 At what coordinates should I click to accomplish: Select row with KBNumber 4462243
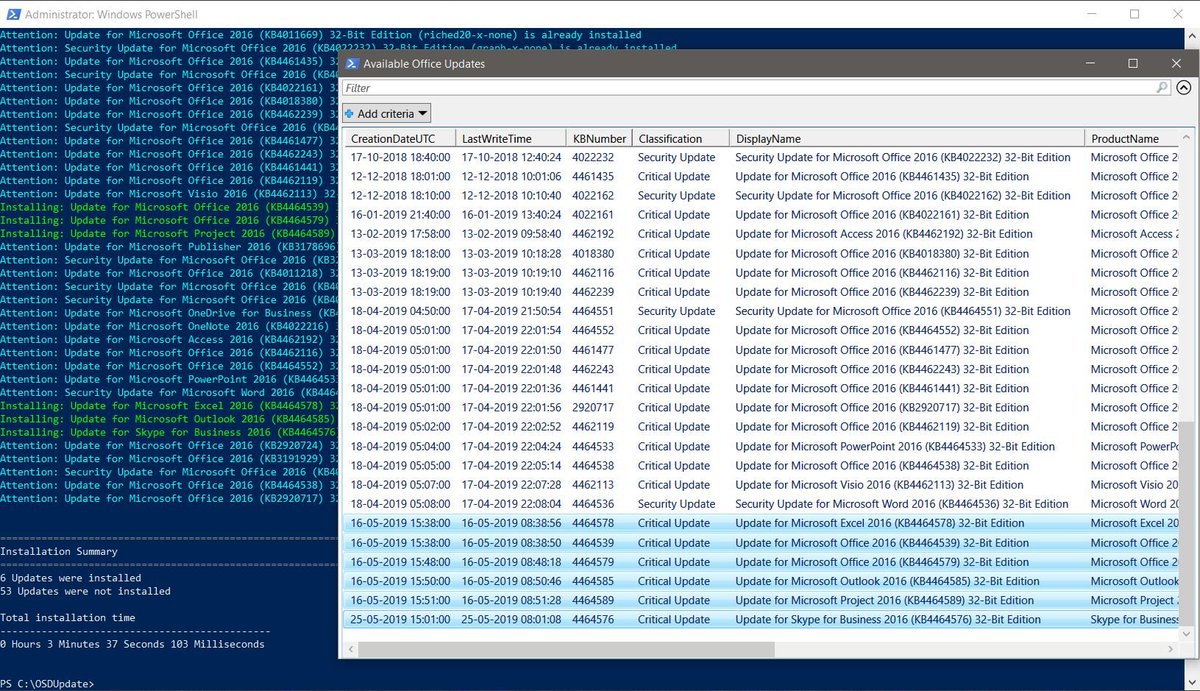tap(762, 369)
